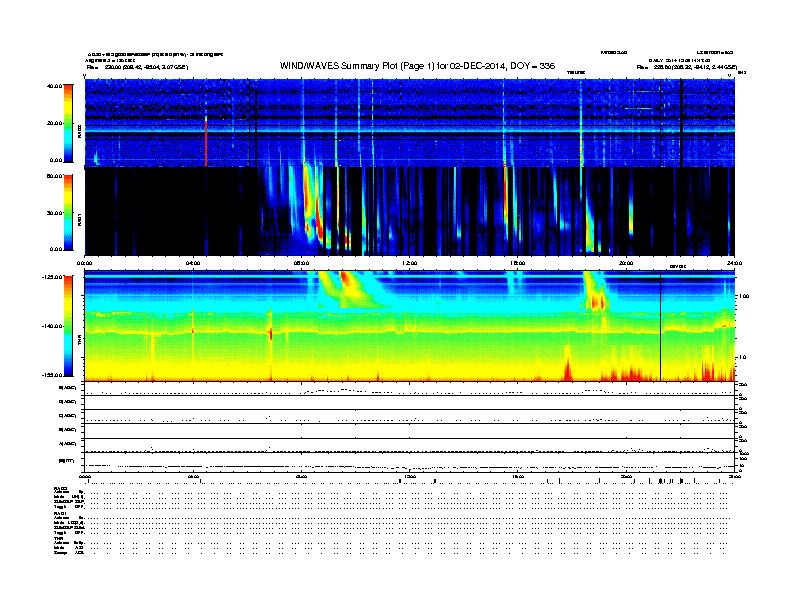Click the RAD2 status block heading at bottom
This screenshot has width=792, height=612.
pyautogui.click(x=61, y=489)
